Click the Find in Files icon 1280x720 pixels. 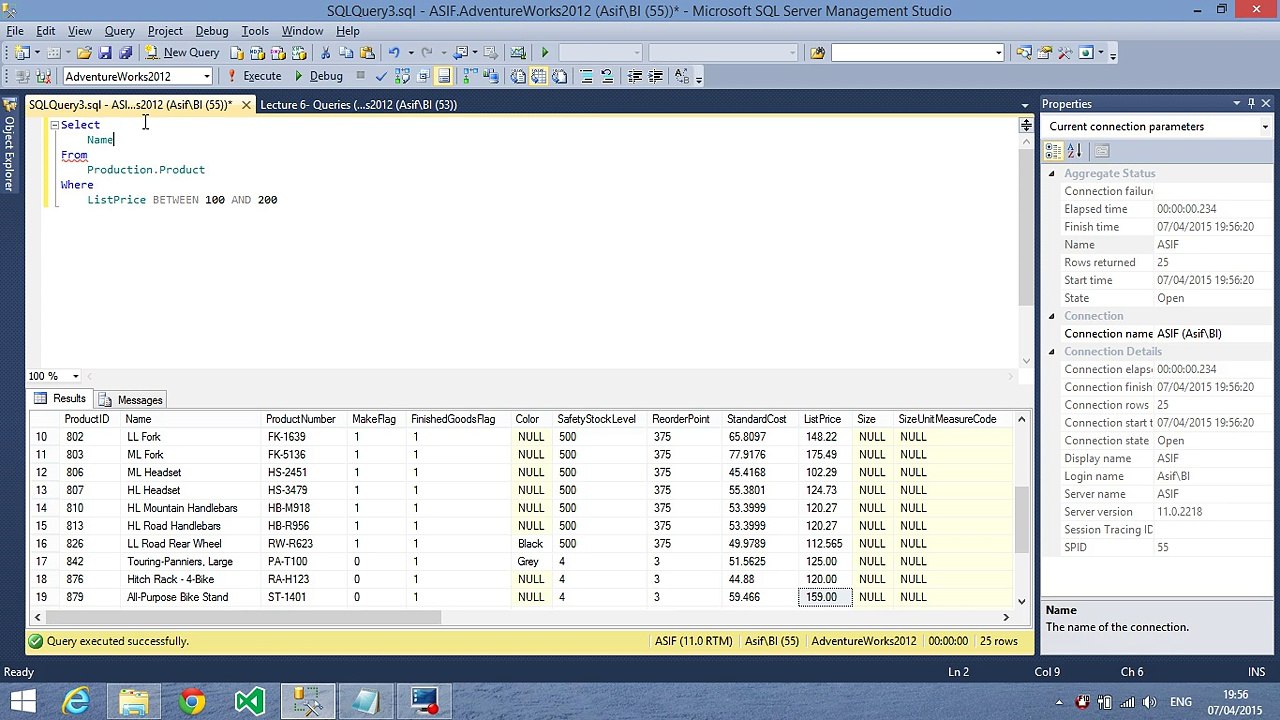tap(818, 52)
